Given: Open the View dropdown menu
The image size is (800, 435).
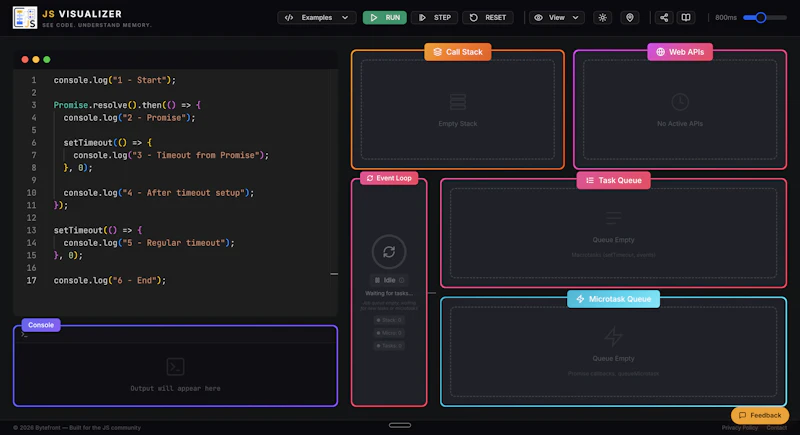Looking at the screenshot, I should [x=556, y=17].
